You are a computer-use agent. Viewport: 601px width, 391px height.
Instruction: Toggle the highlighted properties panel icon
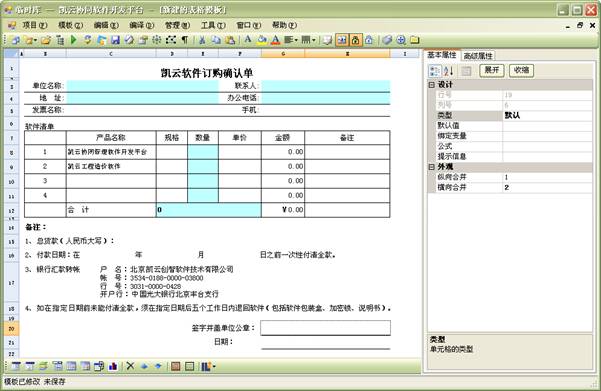click(342, 40)
